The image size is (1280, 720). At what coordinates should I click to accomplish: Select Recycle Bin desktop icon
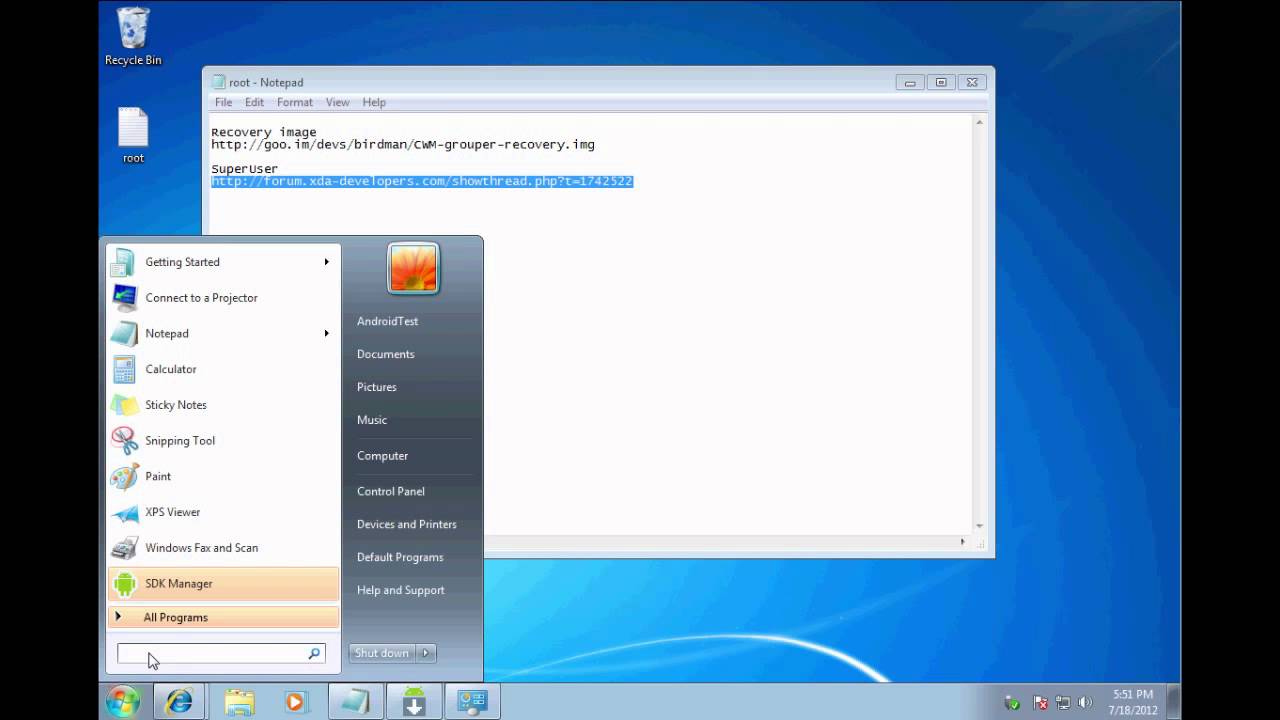click(133, 37)
